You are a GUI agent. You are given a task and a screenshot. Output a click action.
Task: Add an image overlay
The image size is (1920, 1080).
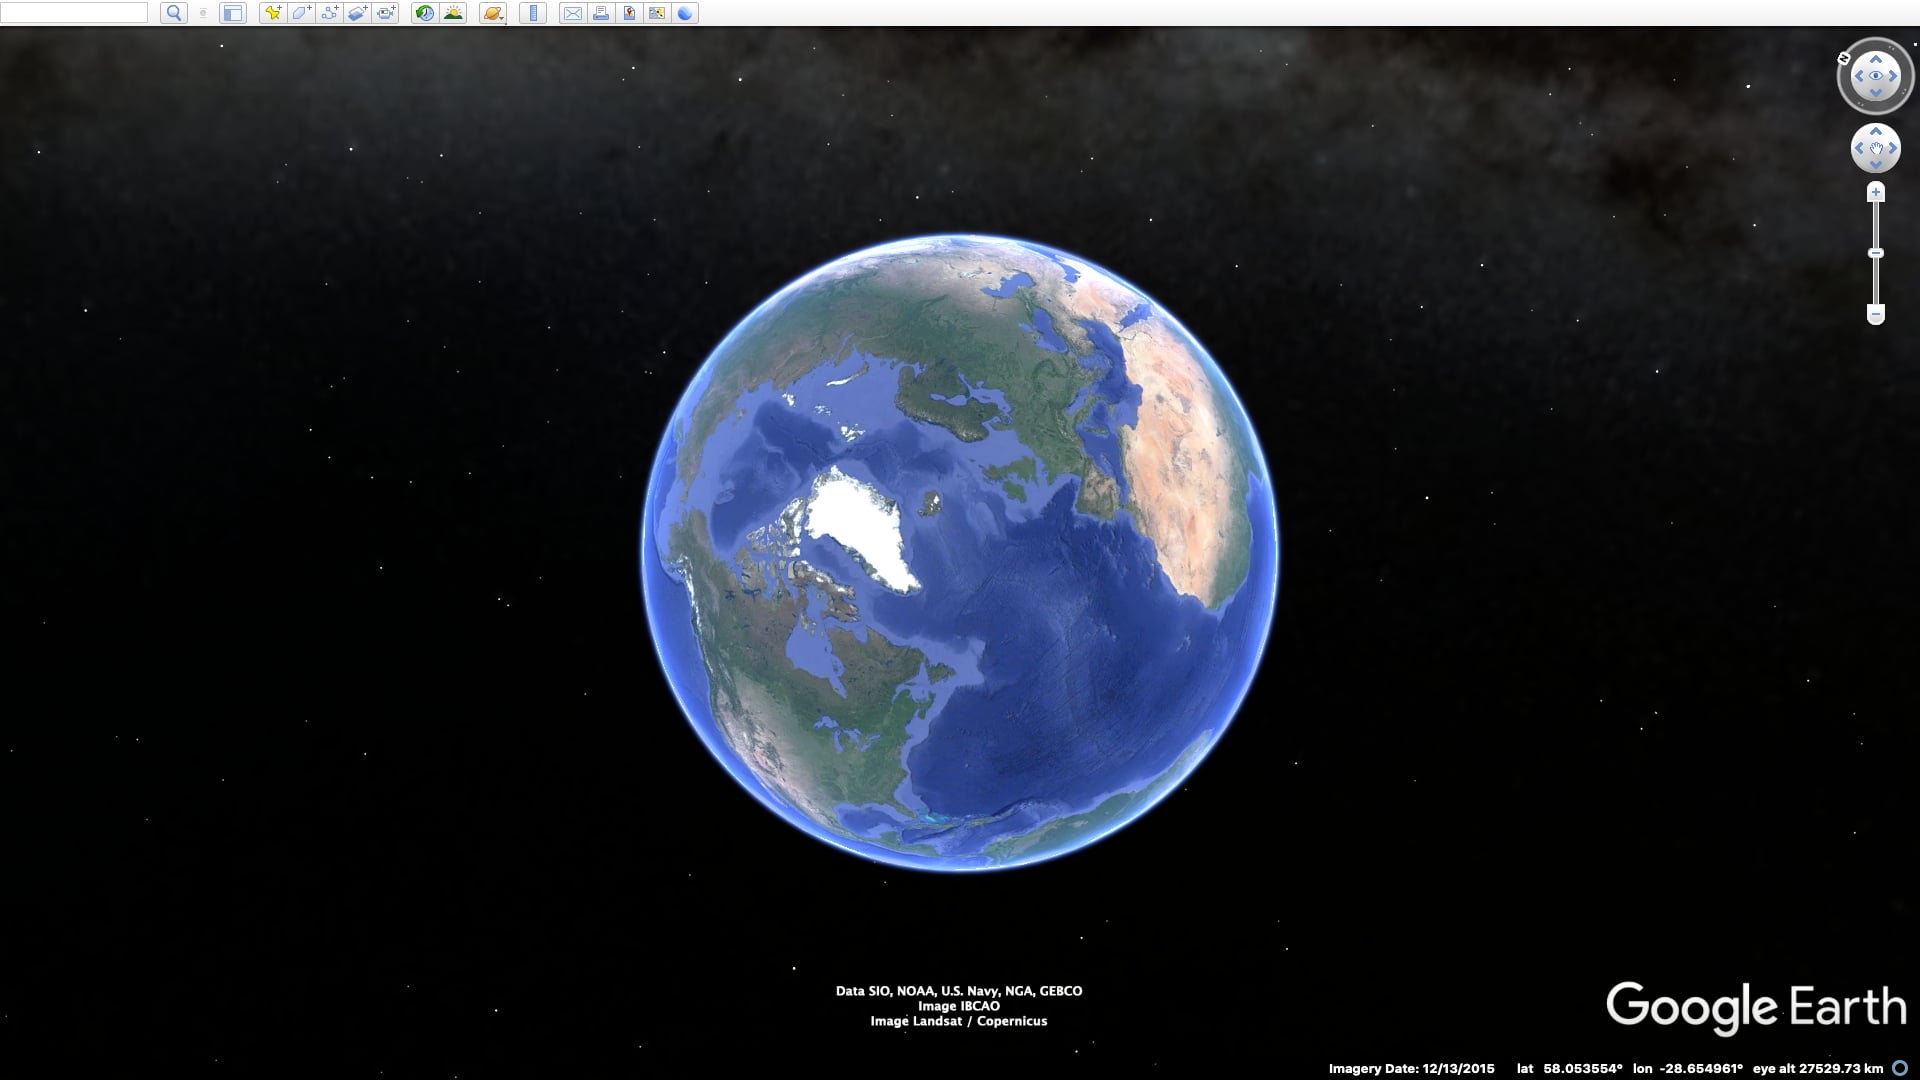pos(357,13)
